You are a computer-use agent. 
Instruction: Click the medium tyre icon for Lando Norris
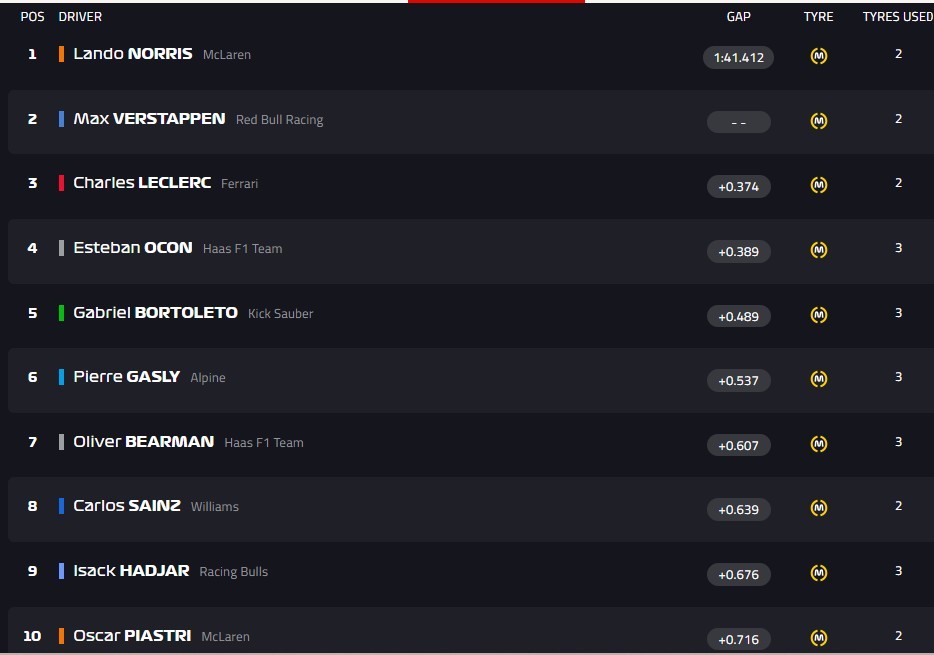[x=818, y=56]
